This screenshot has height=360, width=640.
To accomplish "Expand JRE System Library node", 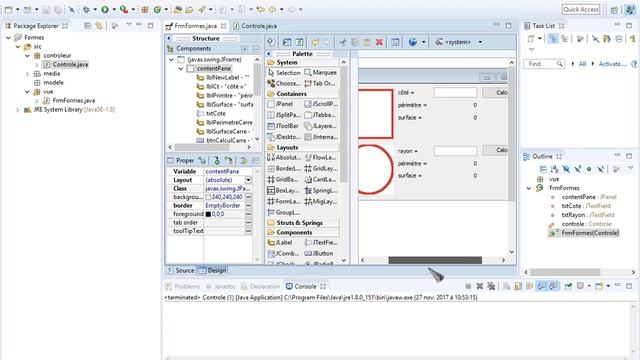I will [x=18, y=110].
